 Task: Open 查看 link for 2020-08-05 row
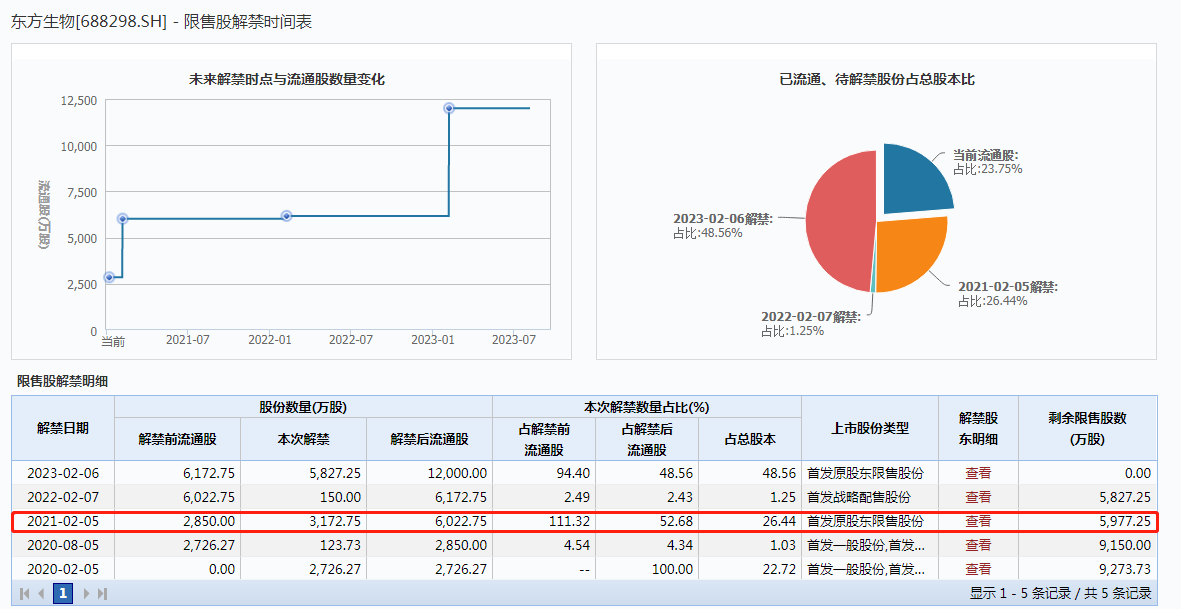coord(978,545)
